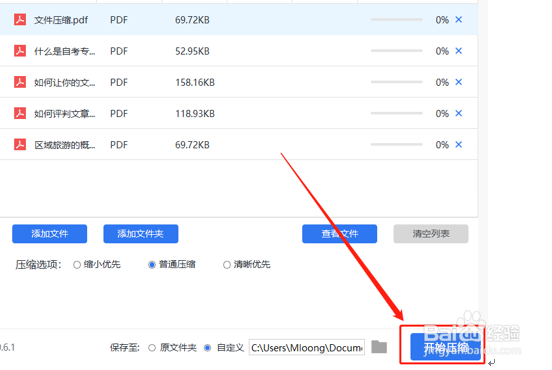Click the PDF icon for 文件压缩.pdf

tap(20, 20)
